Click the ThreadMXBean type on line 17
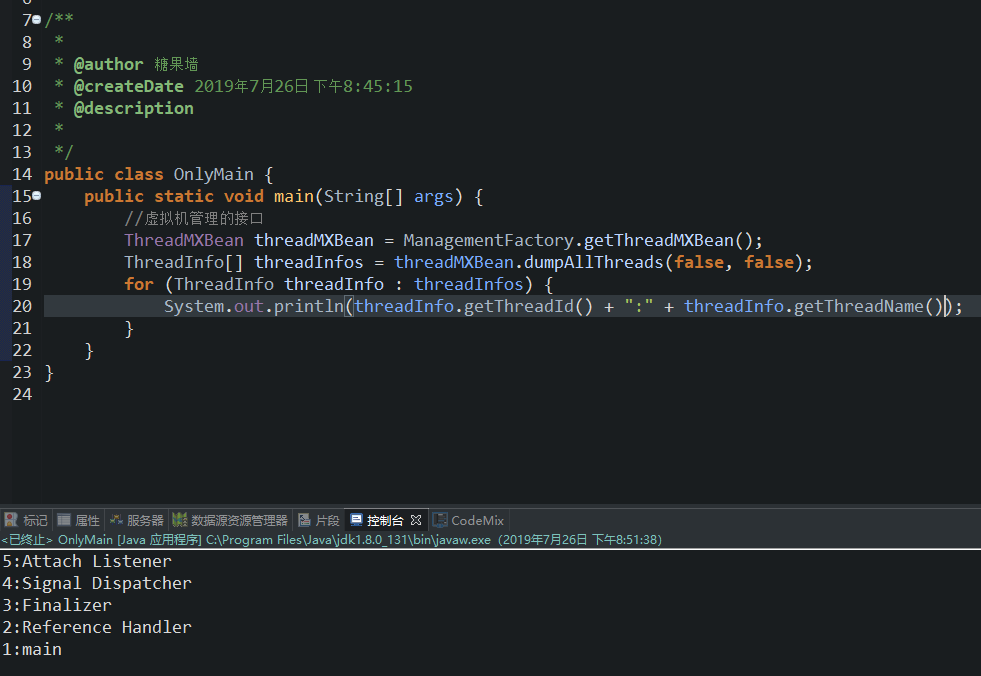The height and width of the screenshot is (676, 981). tap(184, 240)
